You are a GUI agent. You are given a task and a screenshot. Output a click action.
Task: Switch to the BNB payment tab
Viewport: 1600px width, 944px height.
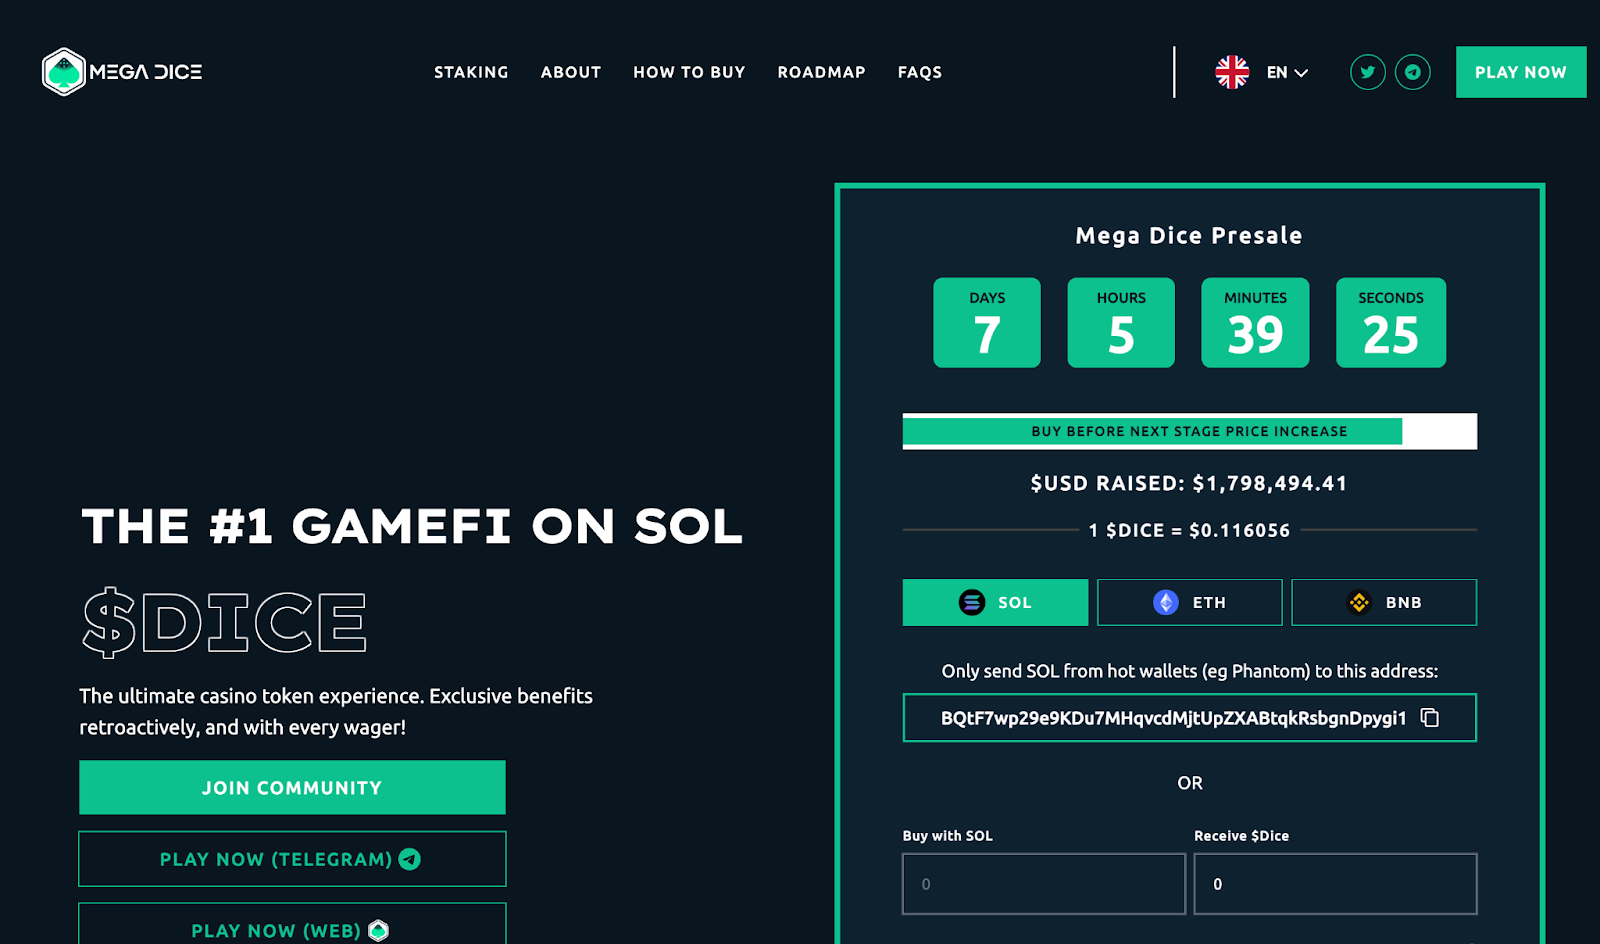pyautogui.click(x=1384, y=602)
